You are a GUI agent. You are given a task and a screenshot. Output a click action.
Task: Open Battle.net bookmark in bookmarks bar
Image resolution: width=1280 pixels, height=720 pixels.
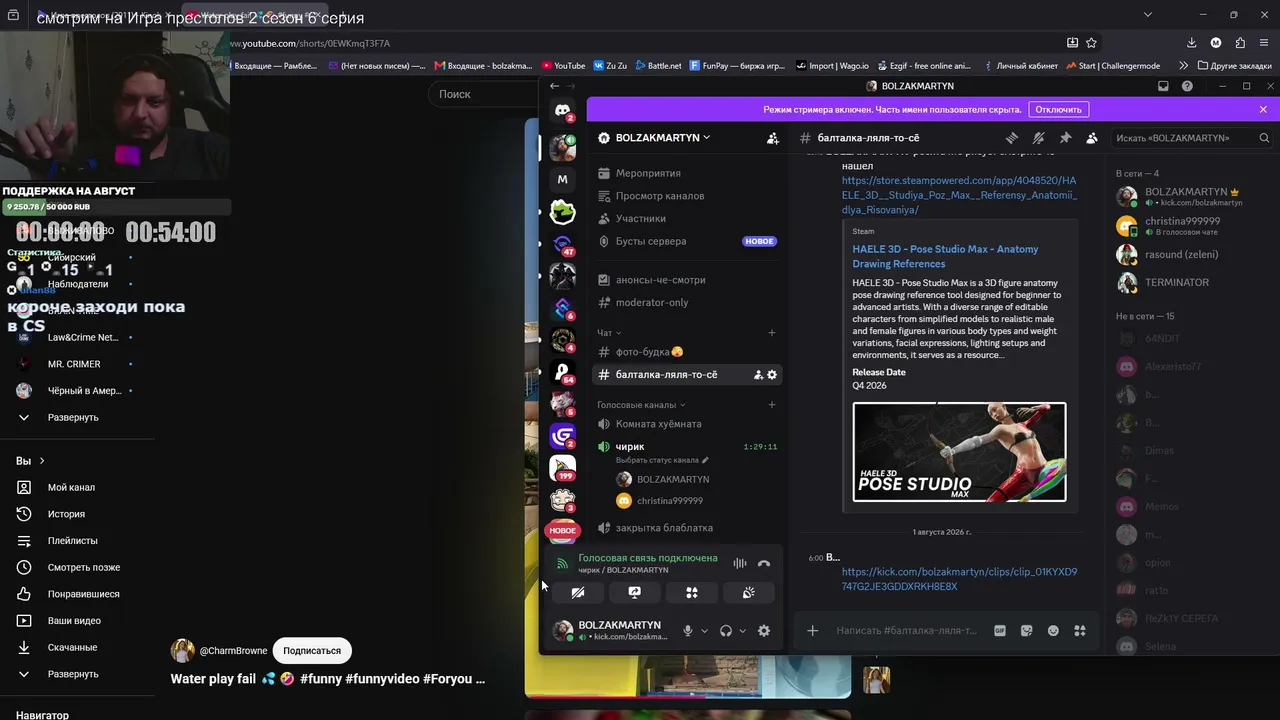click(658, 66)
